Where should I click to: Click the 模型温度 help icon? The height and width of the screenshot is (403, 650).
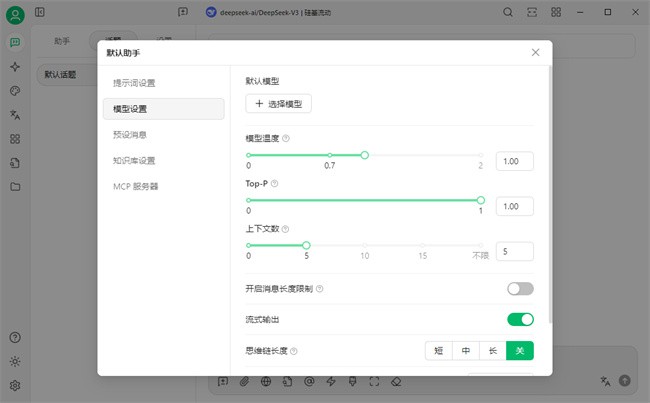click(286, 138)
